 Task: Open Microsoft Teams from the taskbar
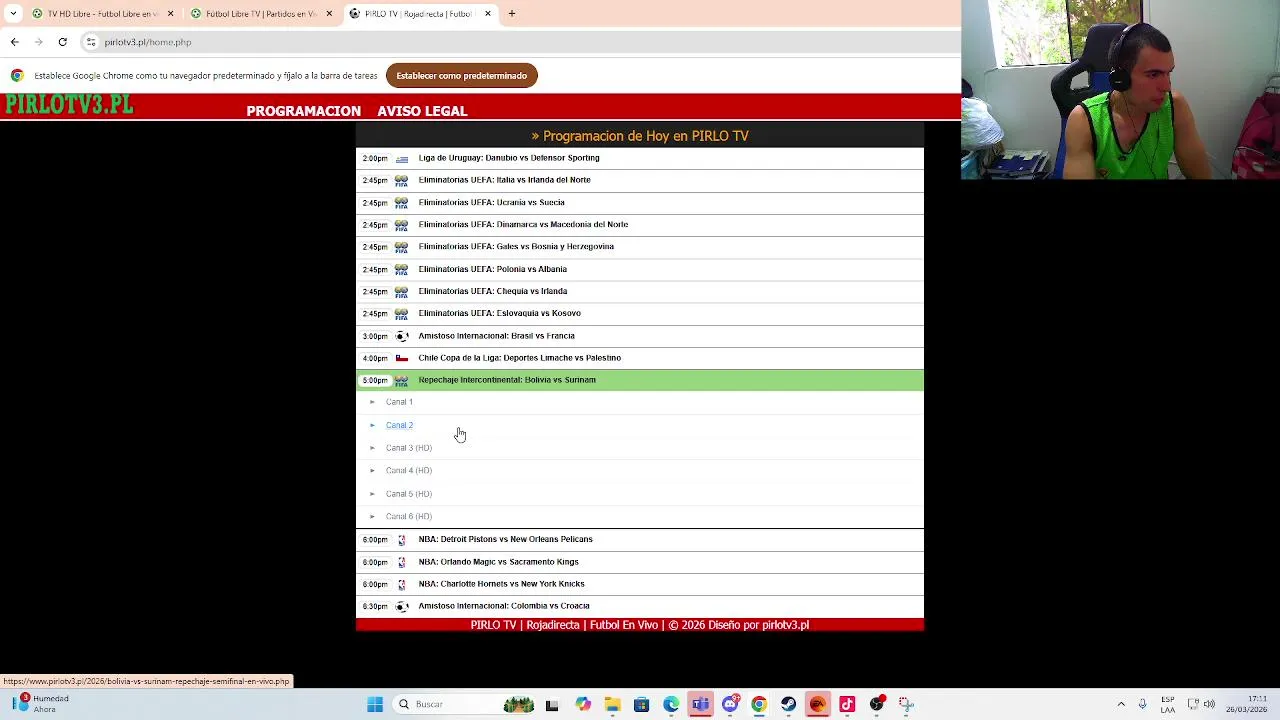[700, 704]
